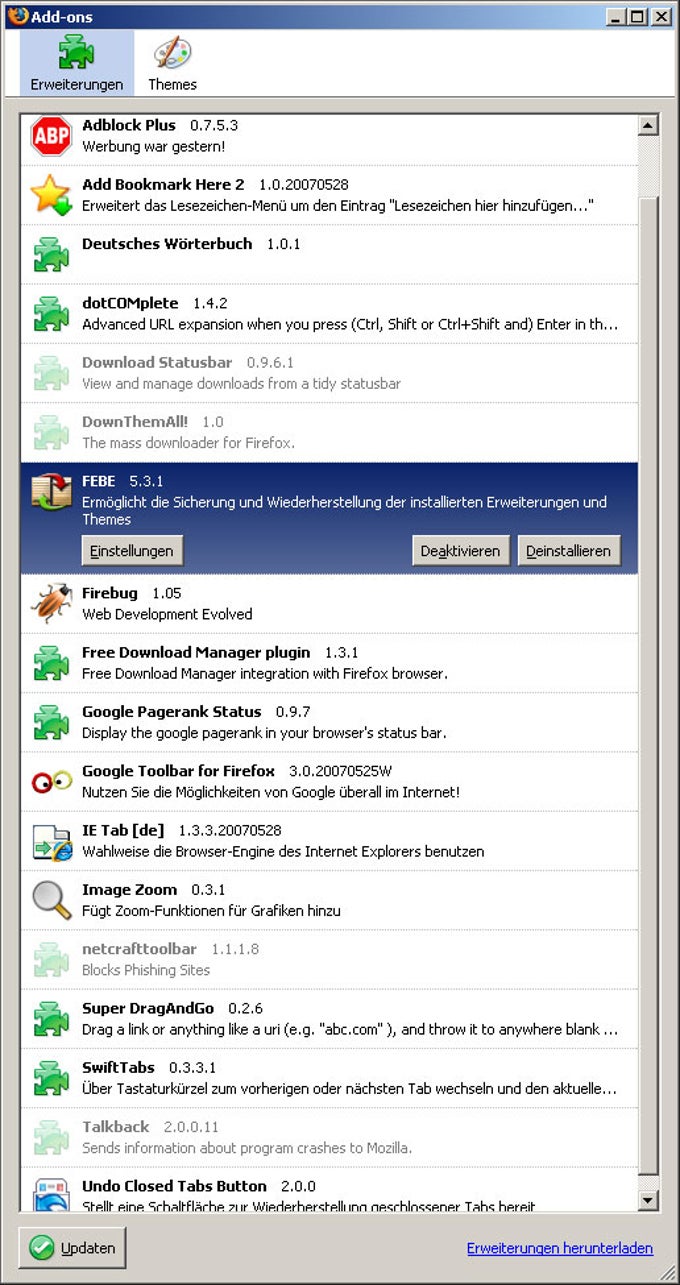This screenshot has width=680, height=1285.
Task: Select the Adblock Plus extension name
Action: [x=129, y=125]
